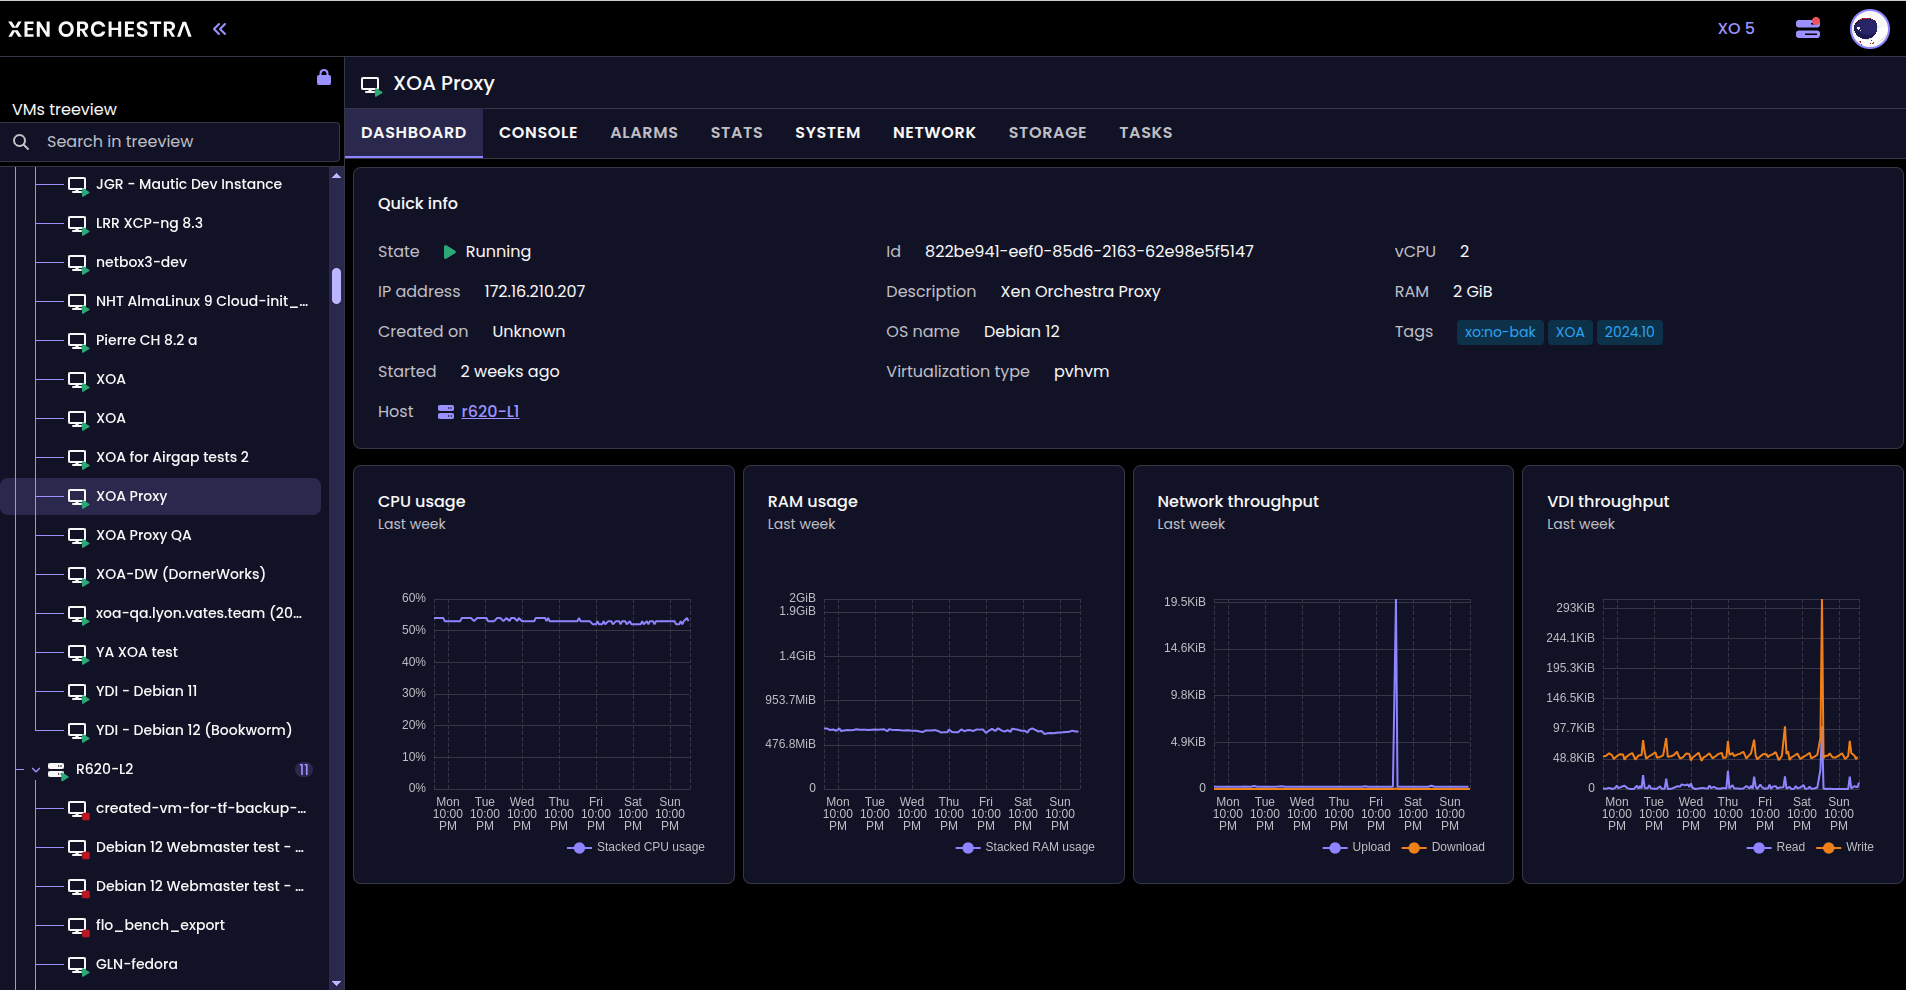Click the VM icon for NHT AlmaLinux 9 Cloud-init
Viewport: 1906px width, 990px height.
78,302
